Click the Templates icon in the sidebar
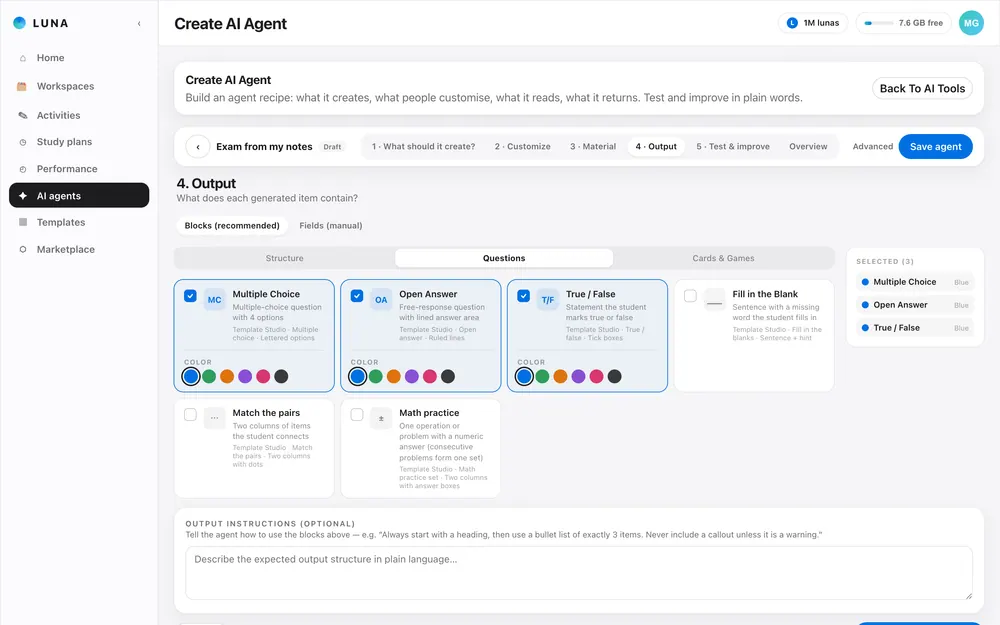 click(x=23, y=222)
